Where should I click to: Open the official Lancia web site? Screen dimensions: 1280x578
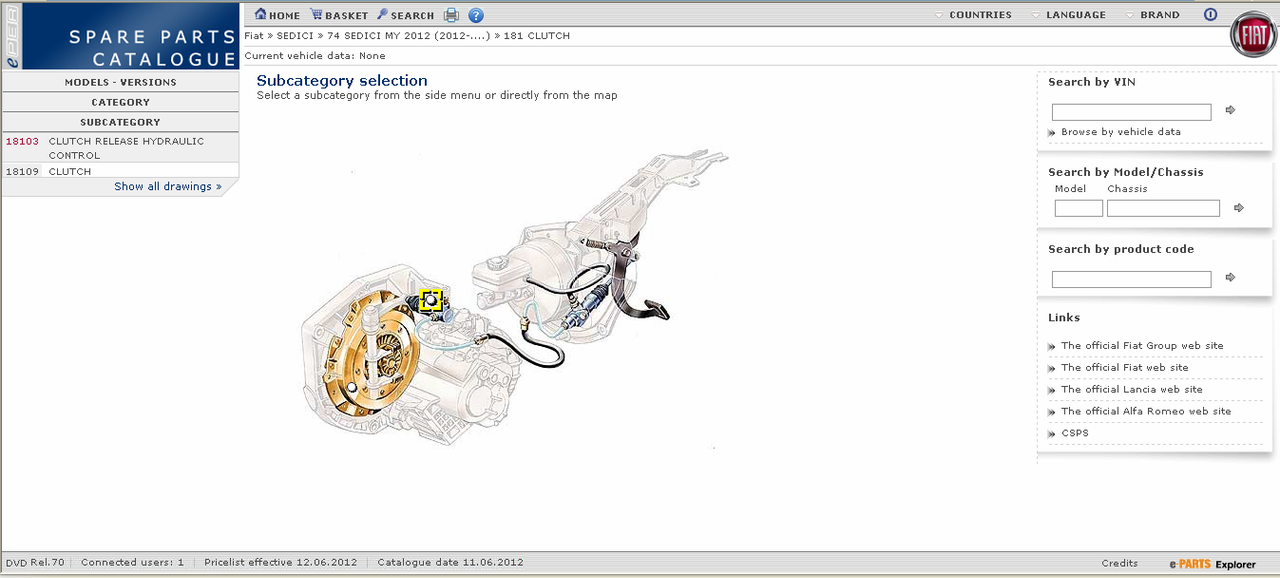click(x=1132, y=390)
